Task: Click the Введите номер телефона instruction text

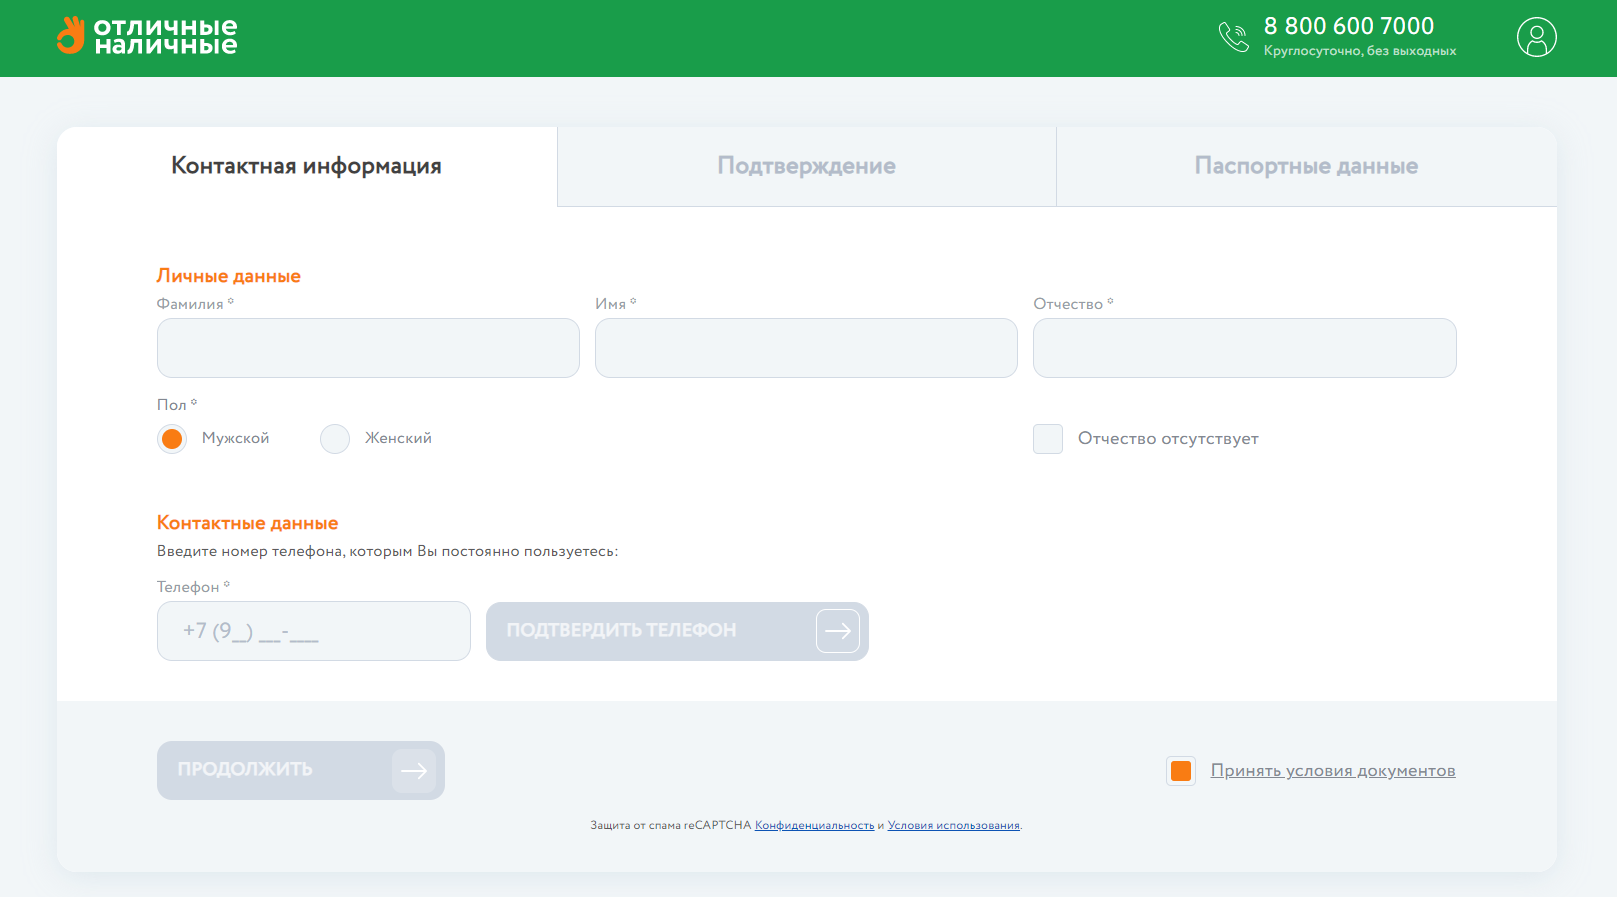Action: pyautogui.click(x=388, y=552)
